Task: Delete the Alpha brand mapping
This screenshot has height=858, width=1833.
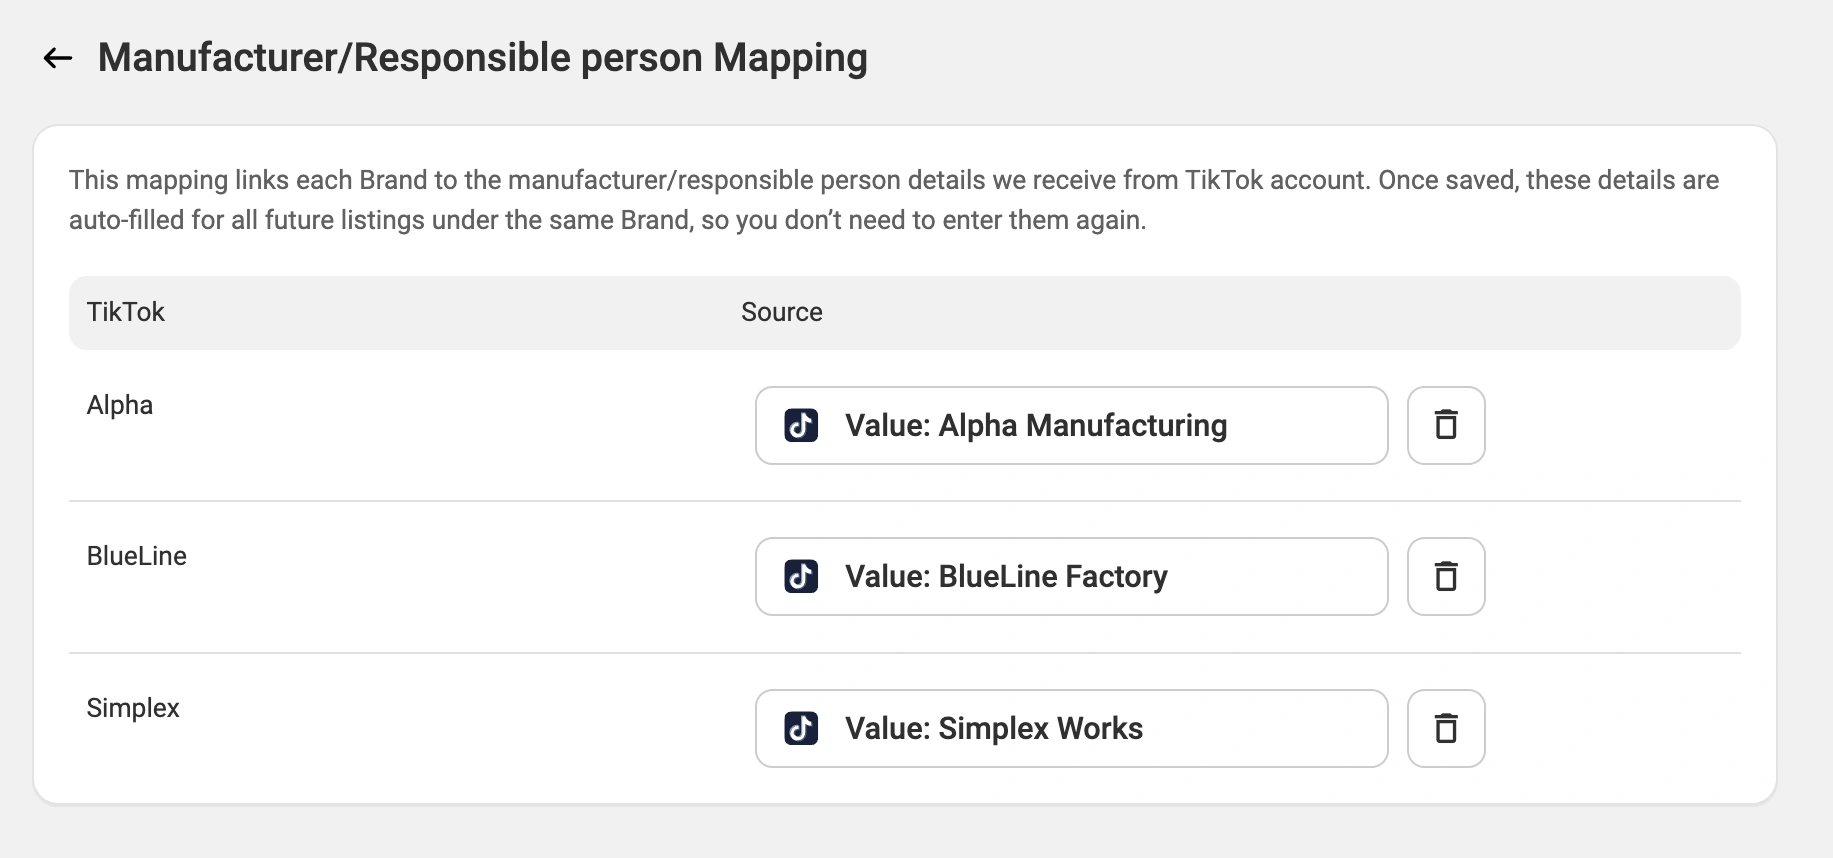Action: pyautogui.click(x=1445, y=426)
